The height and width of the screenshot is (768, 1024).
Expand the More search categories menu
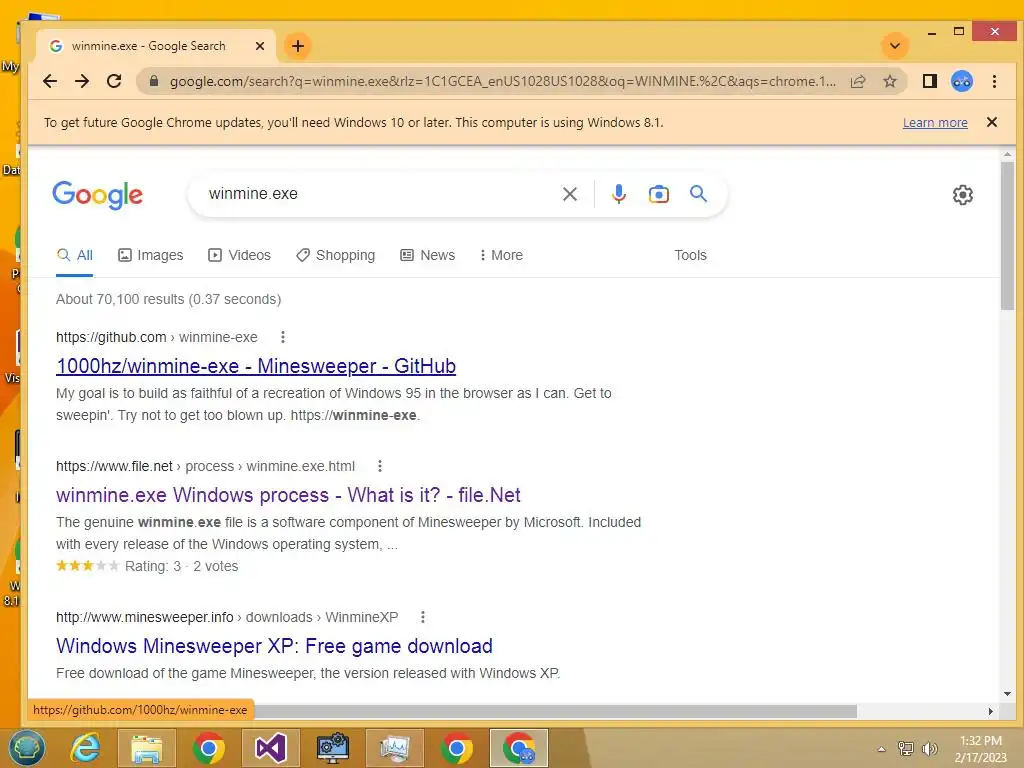pos(501,255)
